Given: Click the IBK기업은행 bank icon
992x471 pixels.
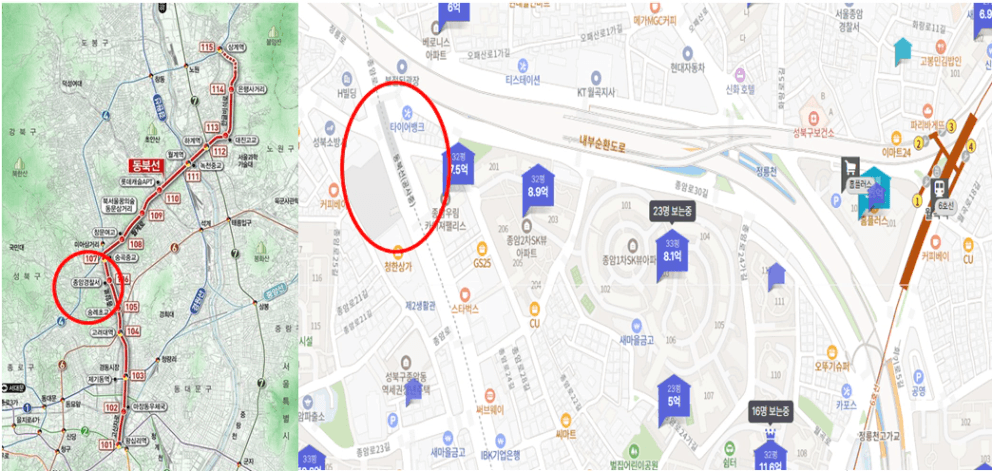Looking at the screenshot, I should click(x=500, y=439).
